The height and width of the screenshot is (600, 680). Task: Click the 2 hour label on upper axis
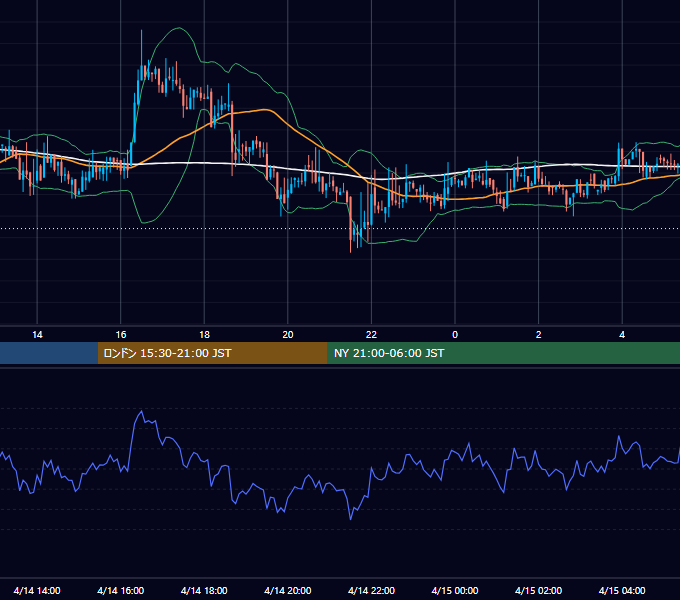tap(539, 335)
